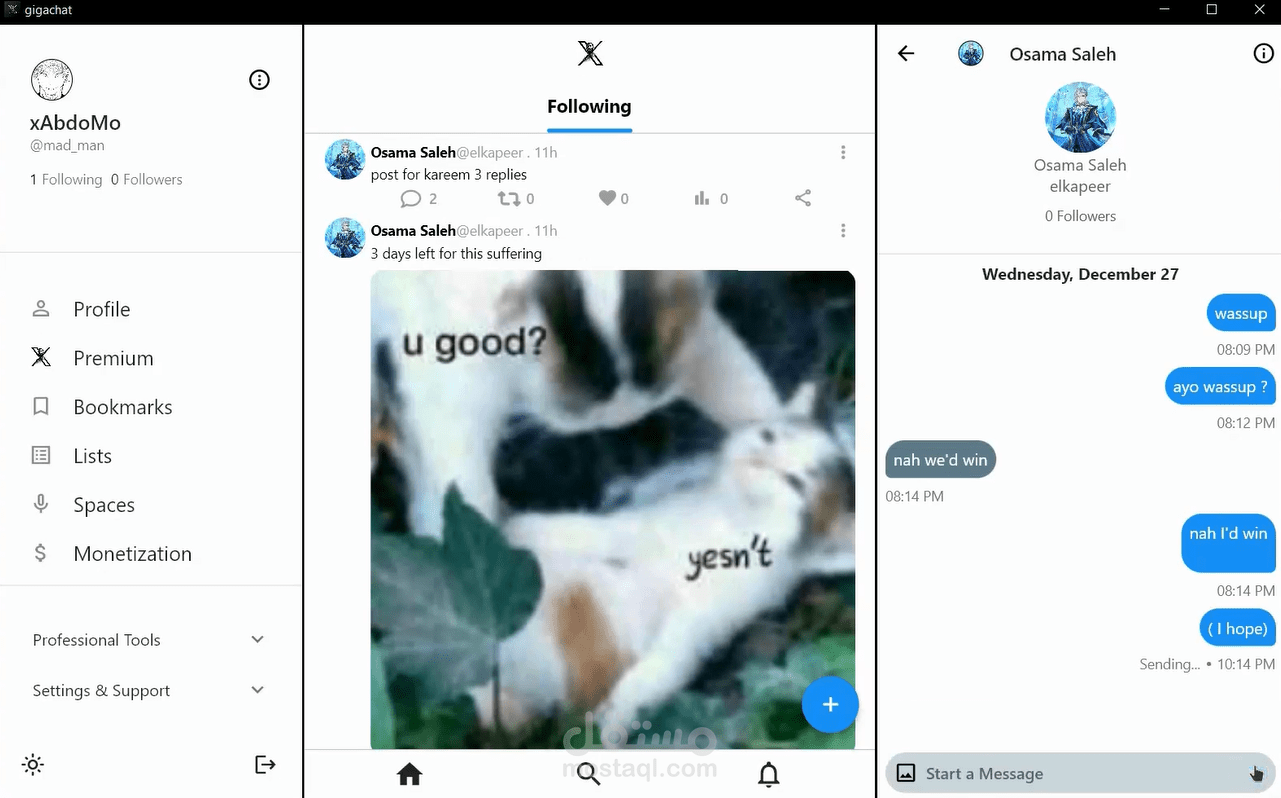
Task: Open options for the 'post for kareem' post
Action: pyautogui.click(x=843, y=153)
